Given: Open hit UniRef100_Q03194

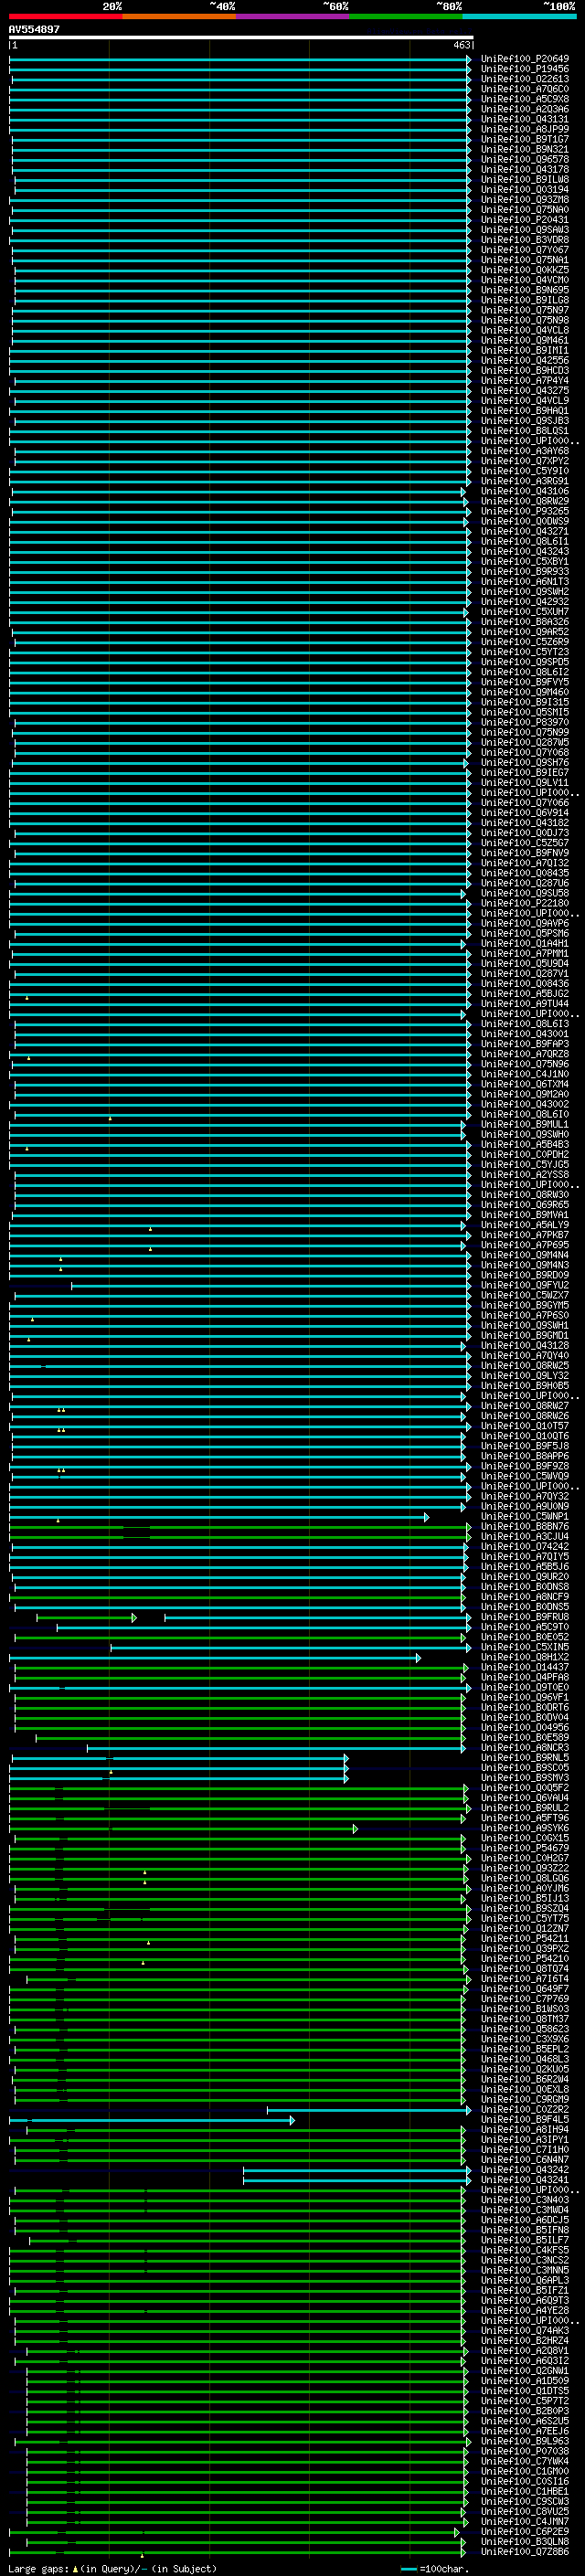Looking at the screenshot, I should pyautogui.click(x=525, y=189).
